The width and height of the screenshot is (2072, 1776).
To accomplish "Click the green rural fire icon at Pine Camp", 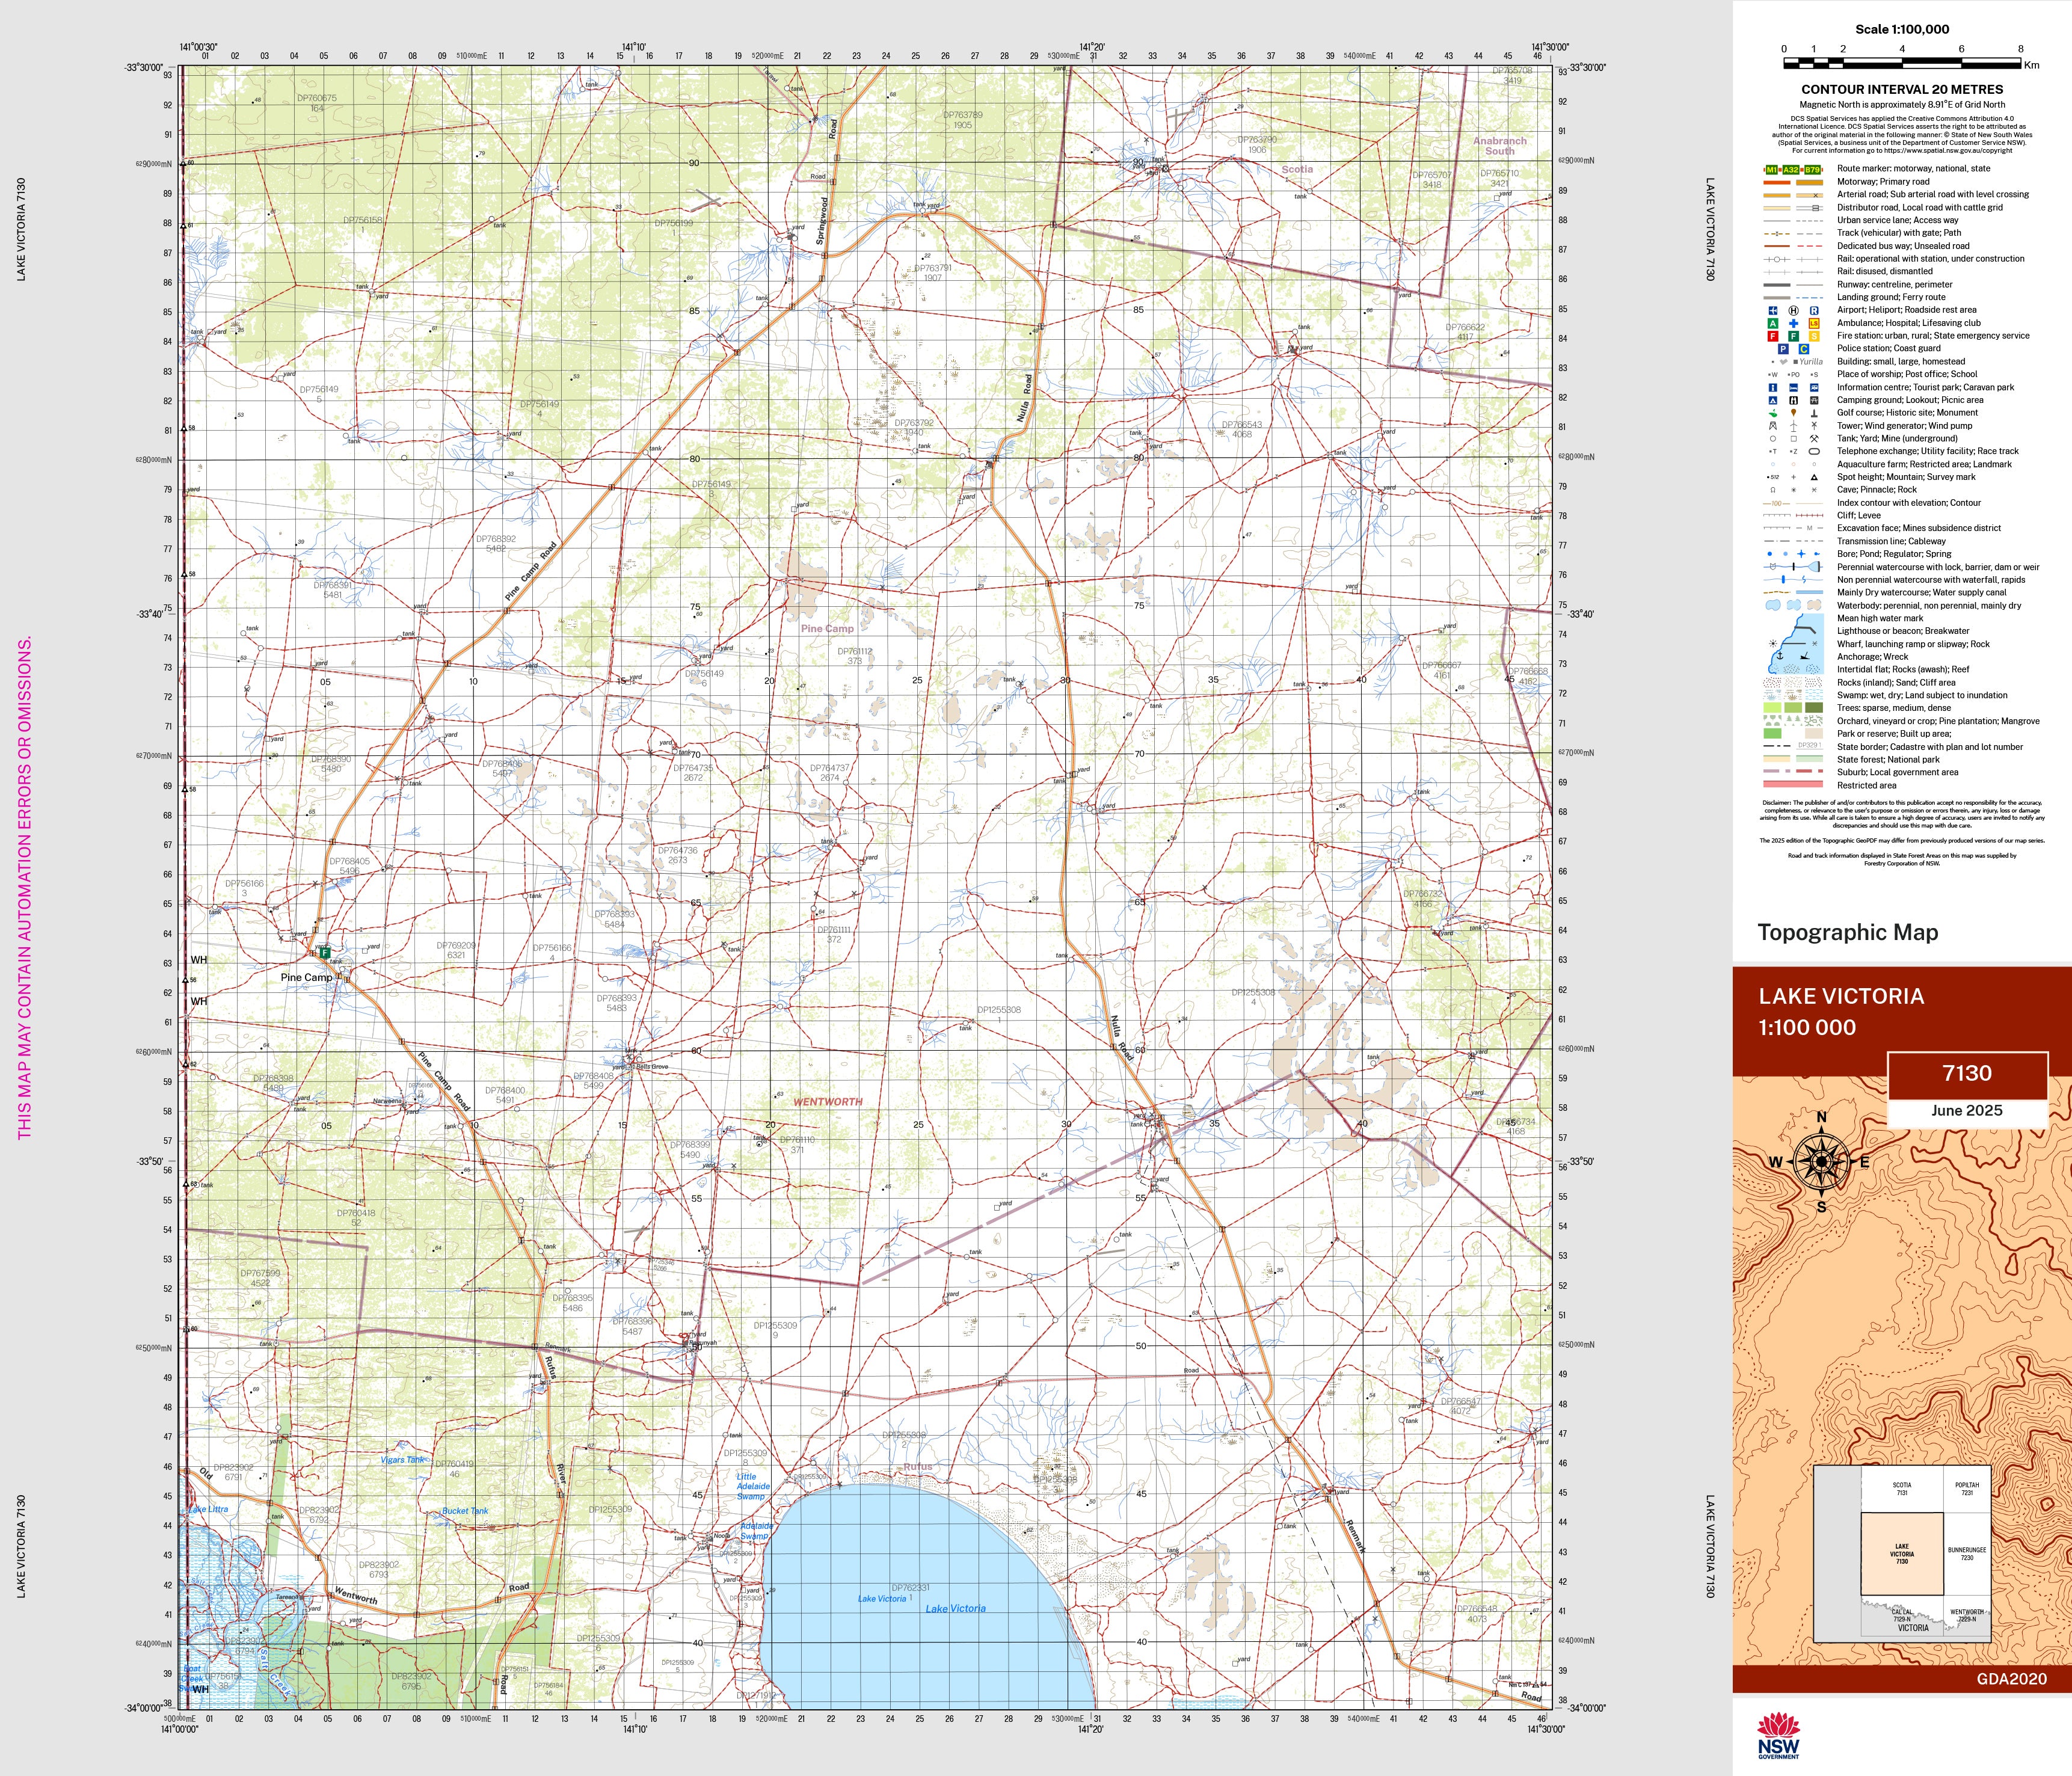I will [325, 953].
